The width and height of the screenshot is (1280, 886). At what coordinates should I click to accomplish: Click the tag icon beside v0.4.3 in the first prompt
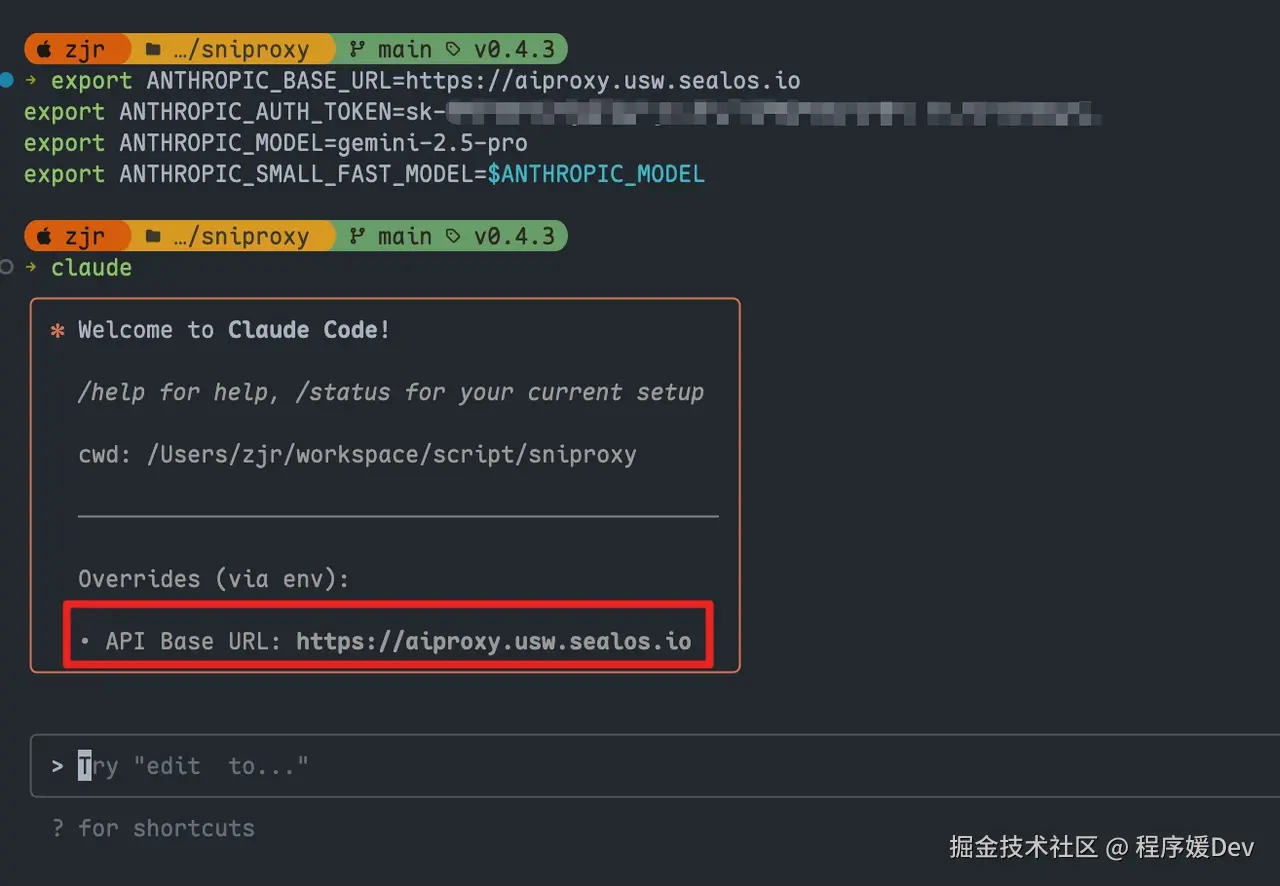[x=454, y=49]
